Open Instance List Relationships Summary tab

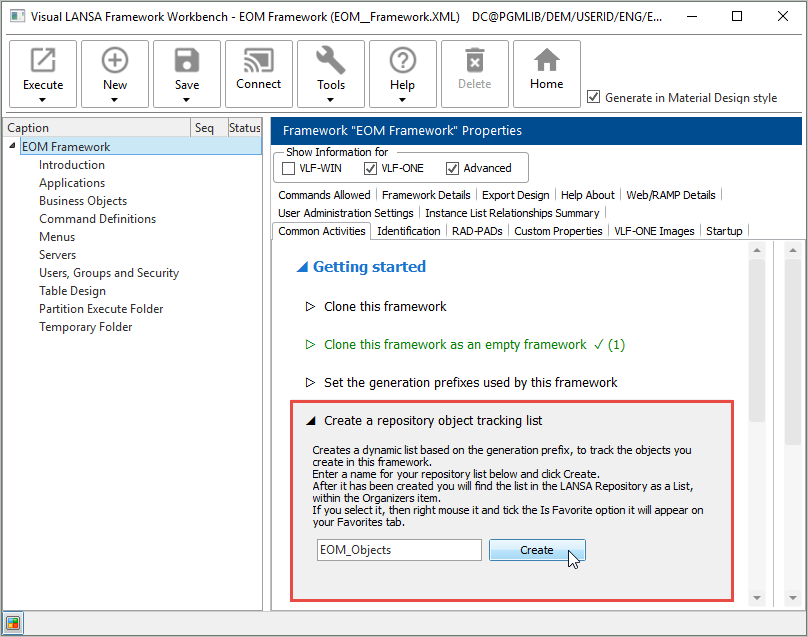click(512, 213)
